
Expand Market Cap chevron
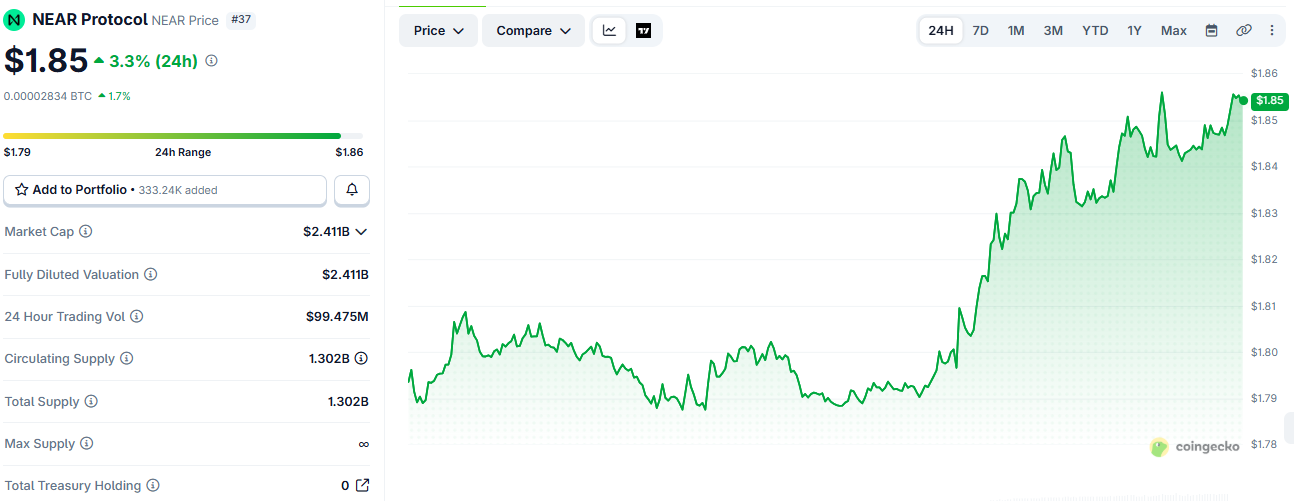pyautogui.click(x=361, y=231)
